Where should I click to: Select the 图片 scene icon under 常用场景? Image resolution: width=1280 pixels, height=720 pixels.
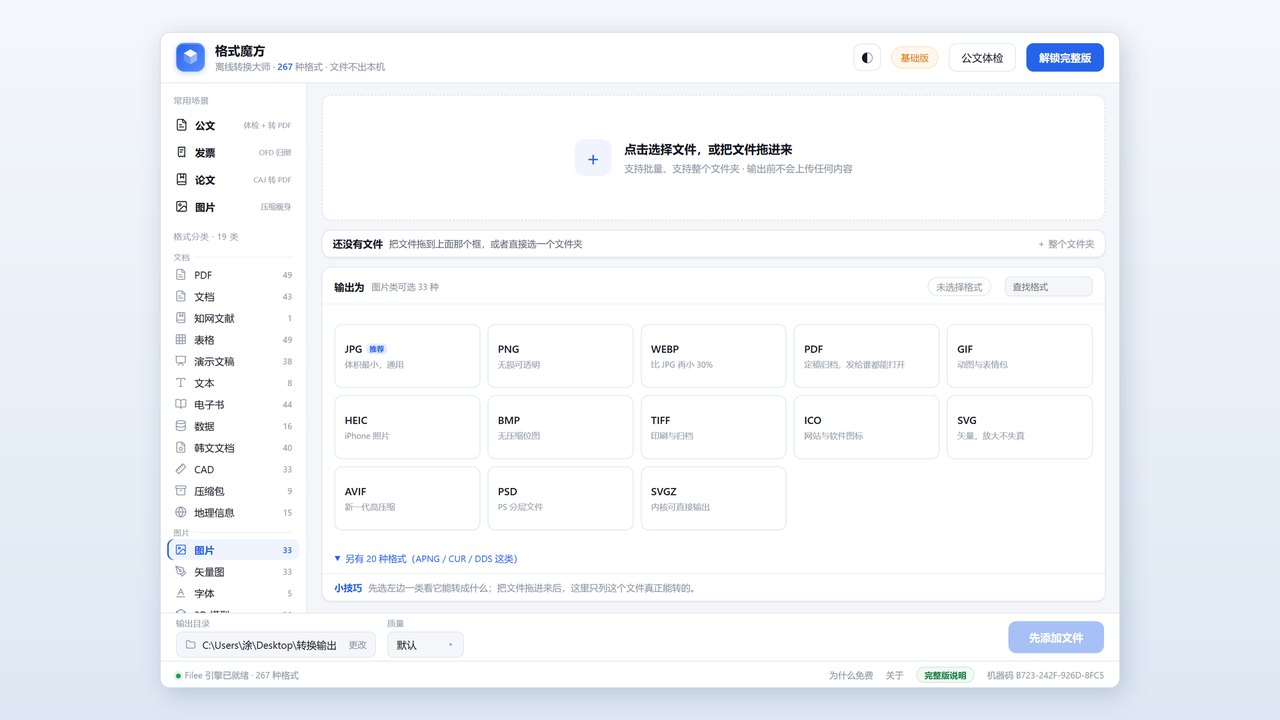pos(181,206)
